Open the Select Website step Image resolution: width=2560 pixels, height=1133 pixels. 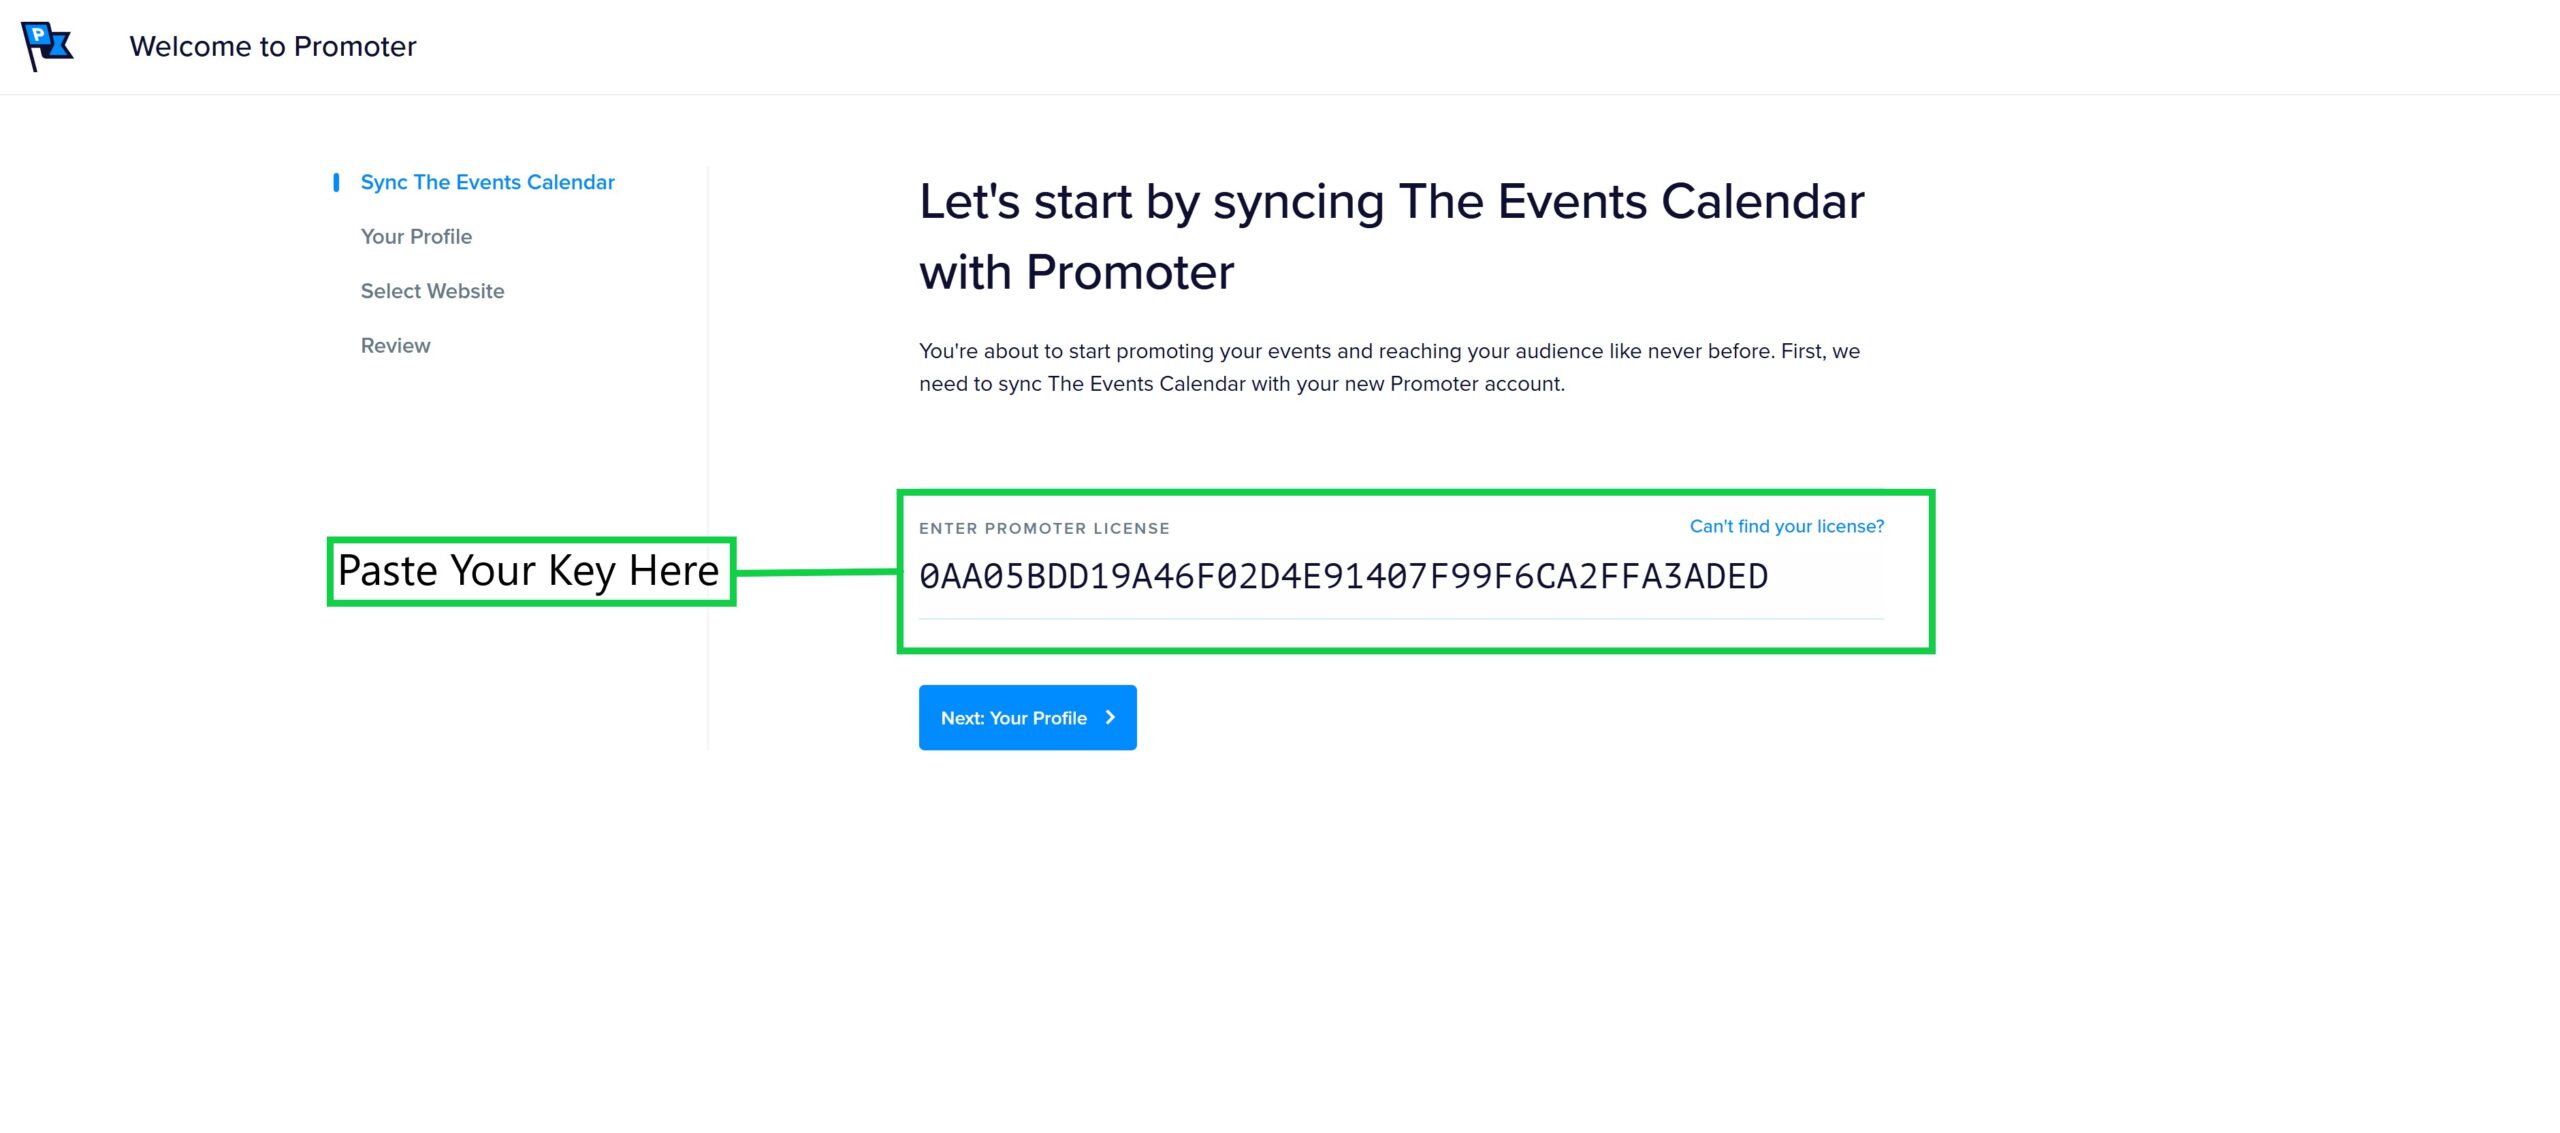coord(432,290)
